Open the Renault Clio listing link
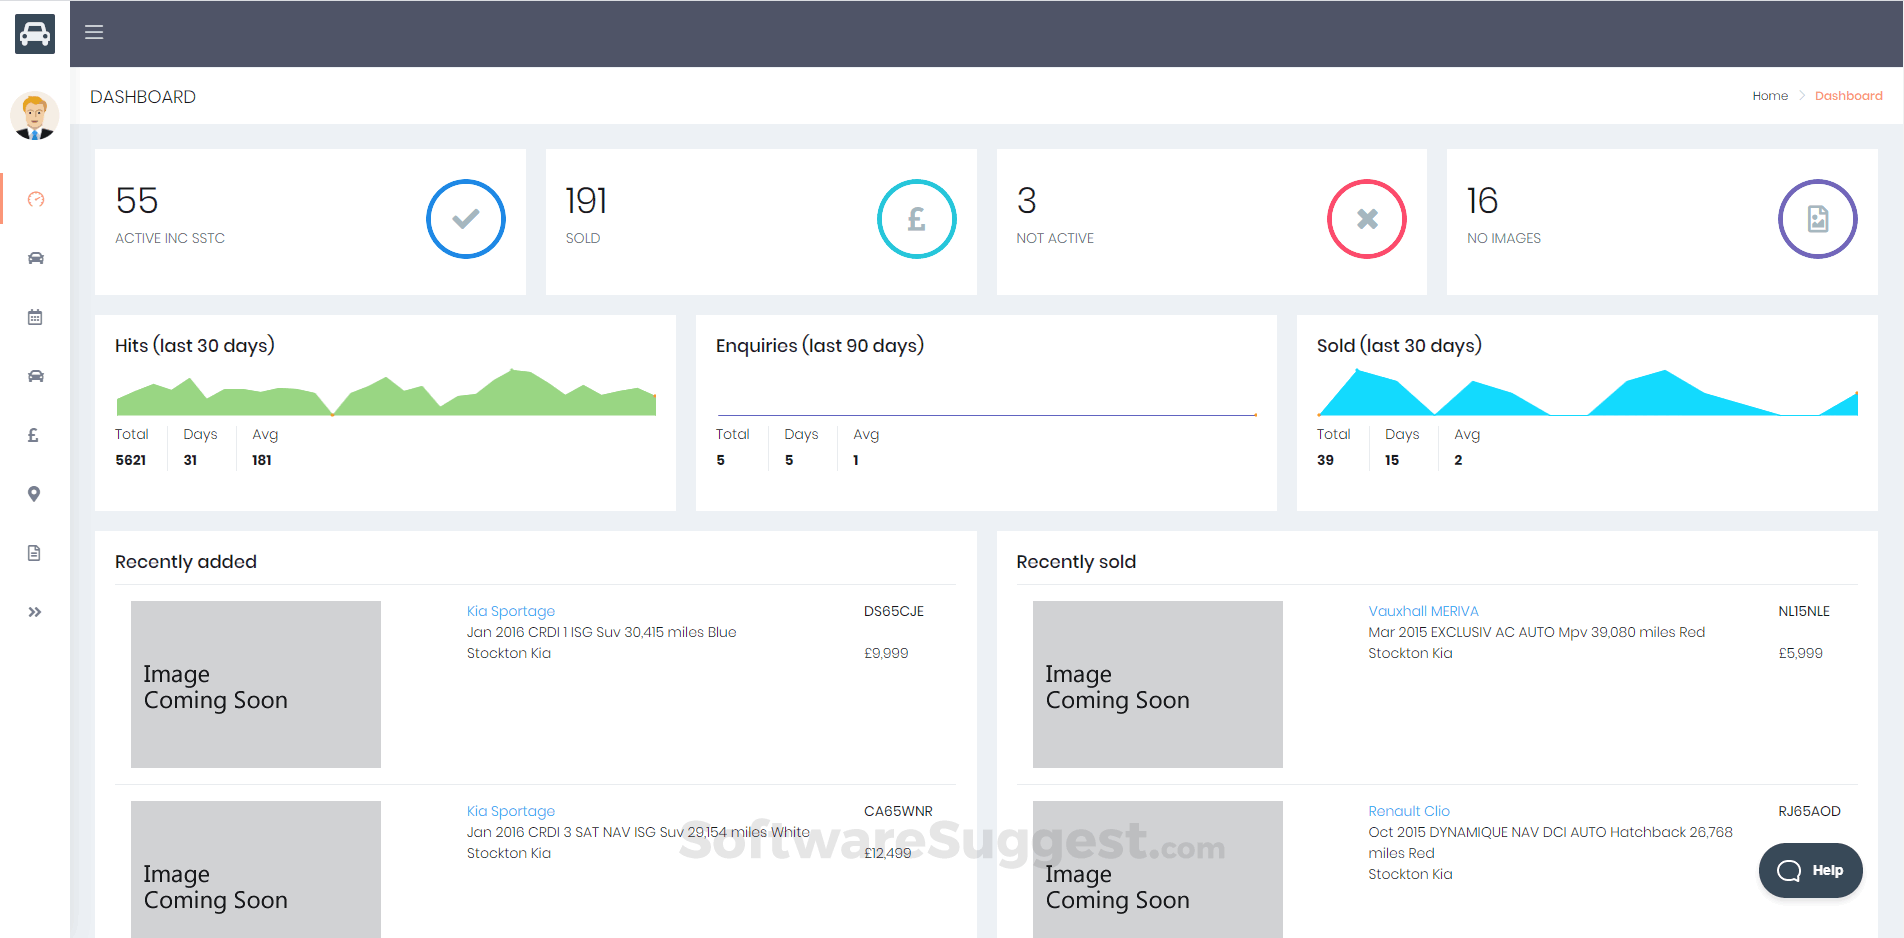Image resolution: width=1904 pixels, height=938 pixels. (1409, 811)
